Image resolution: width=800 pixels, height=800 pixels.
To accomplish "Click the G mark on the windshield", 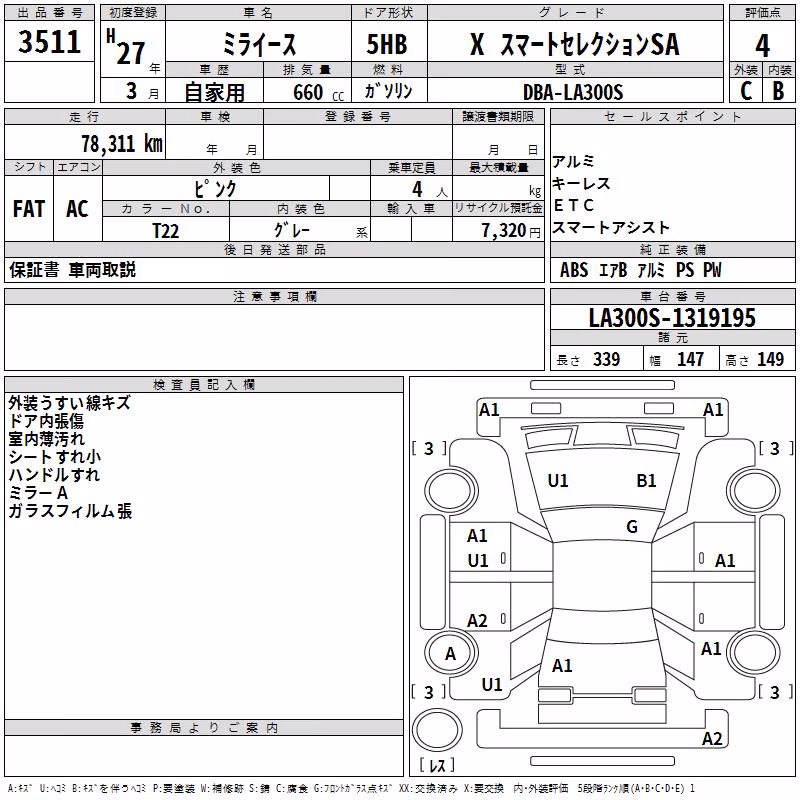I will (632, 527).
